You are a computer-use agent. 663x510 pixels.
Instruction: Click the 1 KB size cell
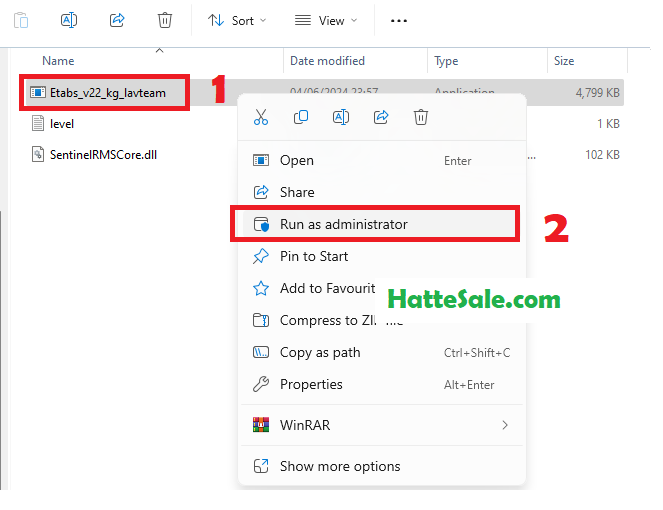click(x=608, y=124)
